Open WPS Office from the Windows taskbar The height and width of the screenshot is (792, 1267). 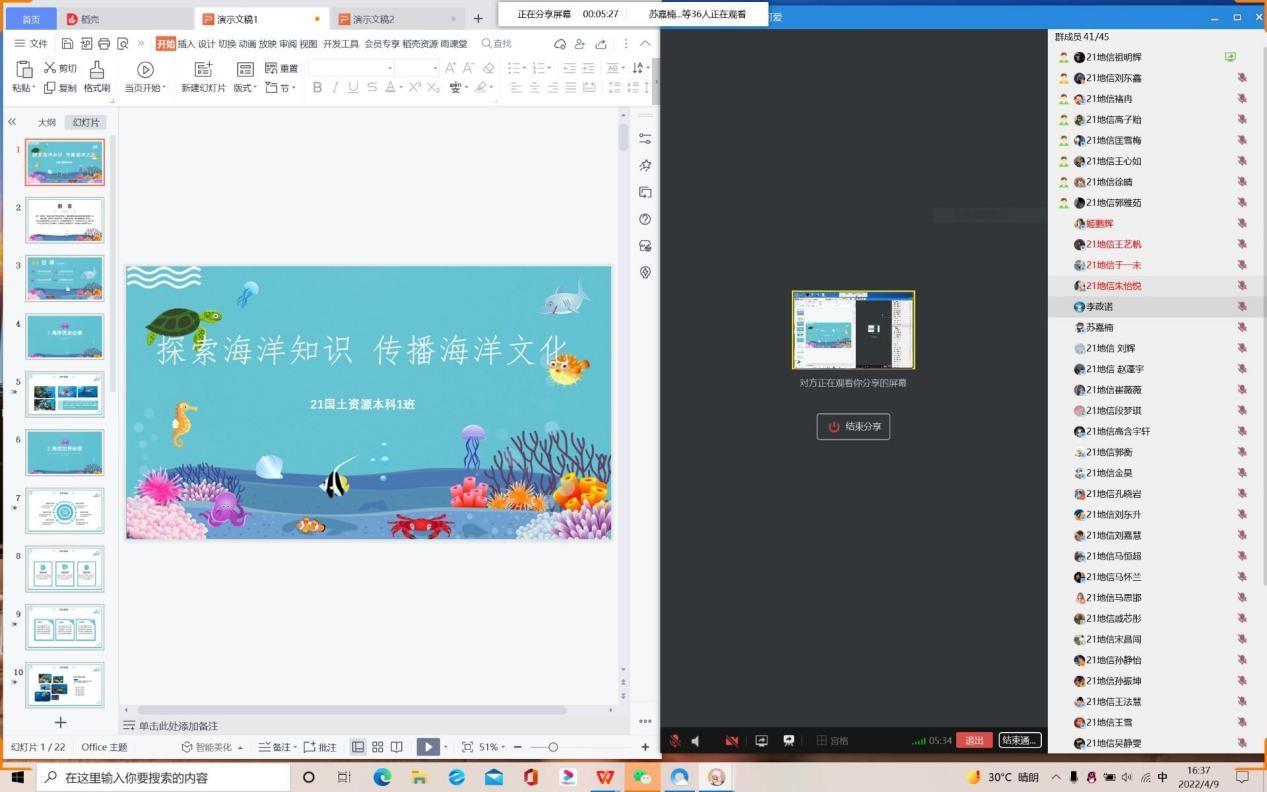point(605,777)
